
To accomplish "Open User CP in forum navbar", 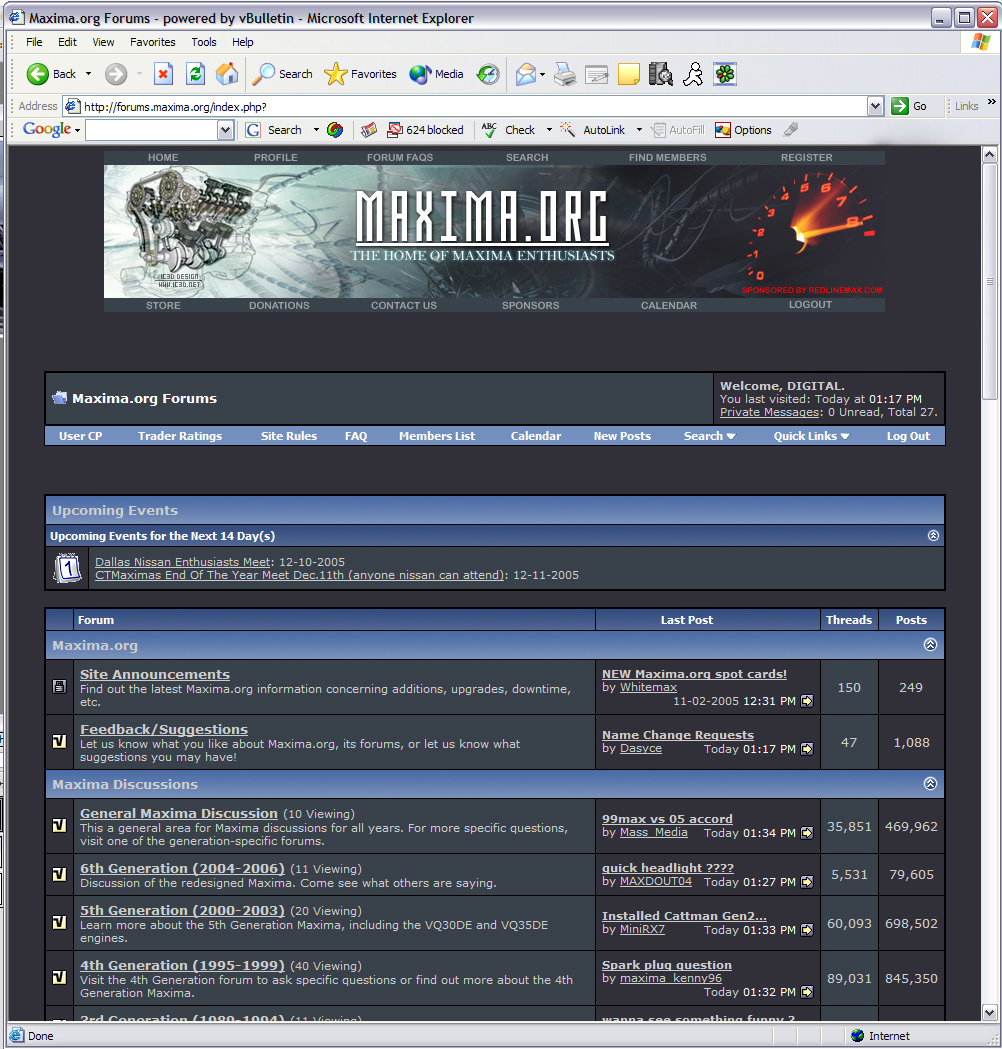I will [x=80, y=436].
